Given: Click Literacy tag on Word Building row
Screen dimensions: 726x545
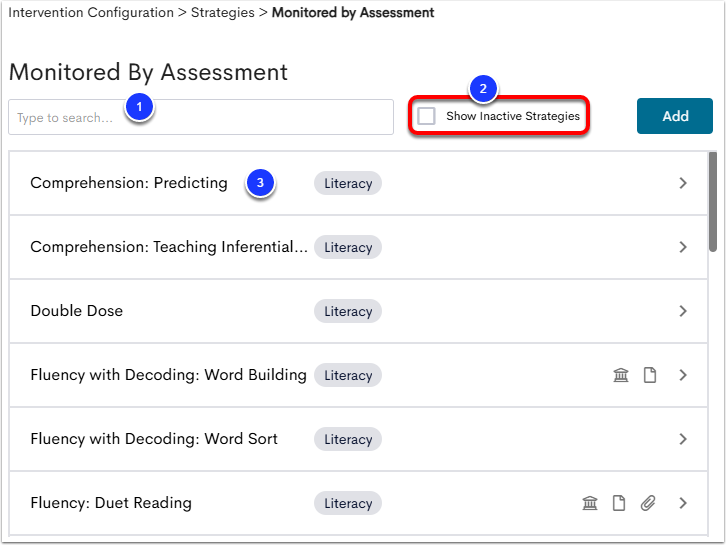Looking at the screenshot, I should 348,375.
